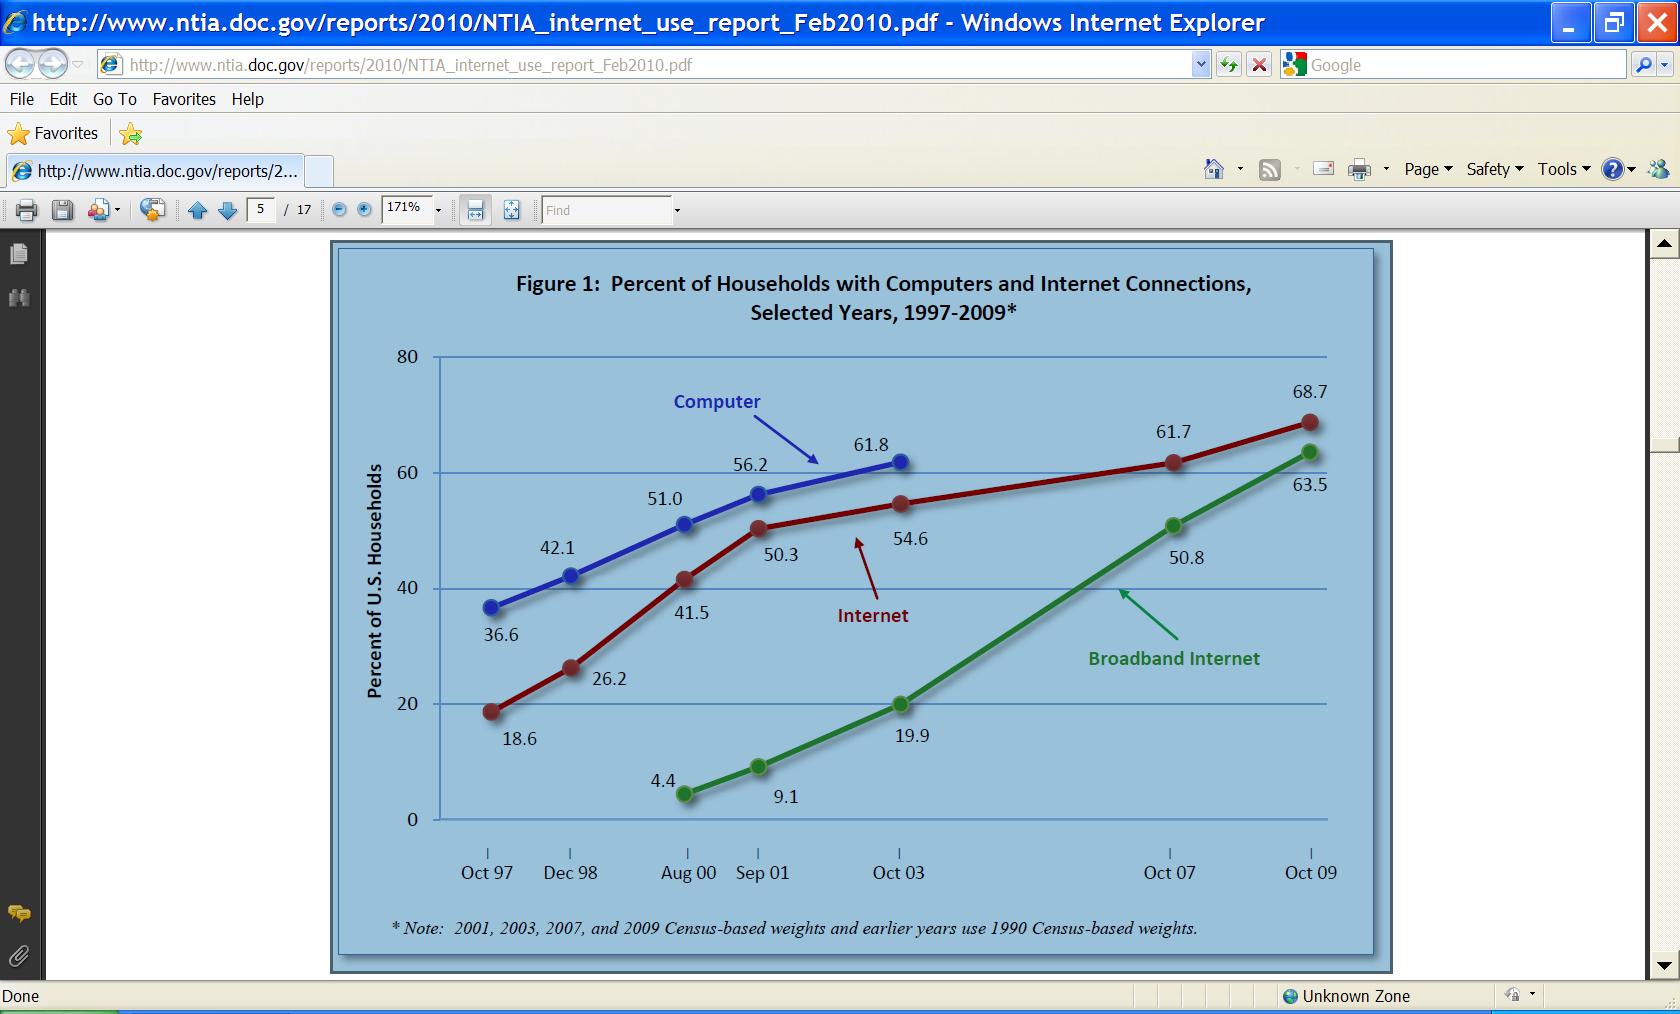Click the 'Broadband Internet' chart label
The width and height of the screenshot is (1680, 1014).
(1174, 658)
